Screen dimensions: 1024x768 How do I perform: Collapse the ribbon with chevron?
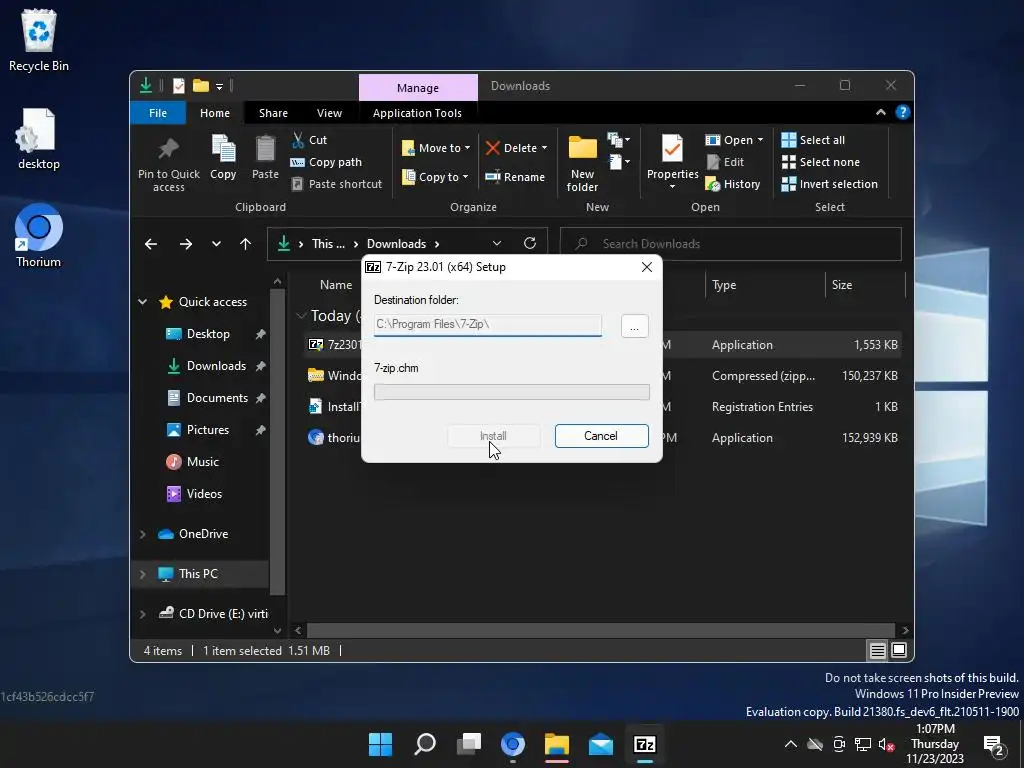tap(880, 112)
